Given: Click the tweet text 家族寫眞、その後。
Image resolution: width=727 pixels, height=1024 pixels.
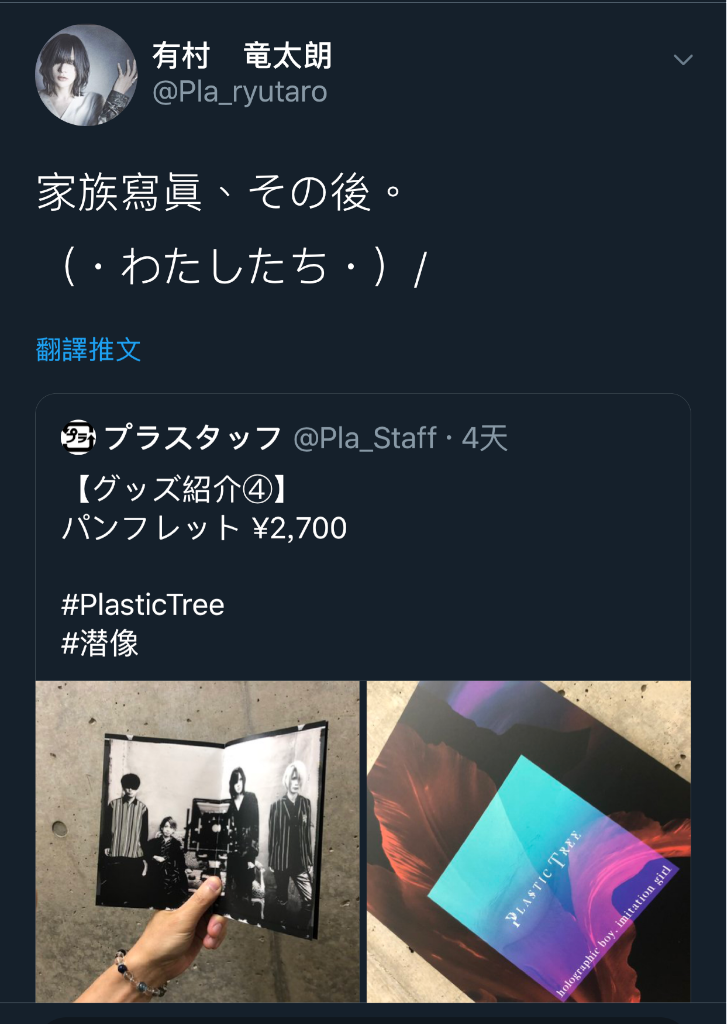Looking at the screenshot, I should (219, 193).
